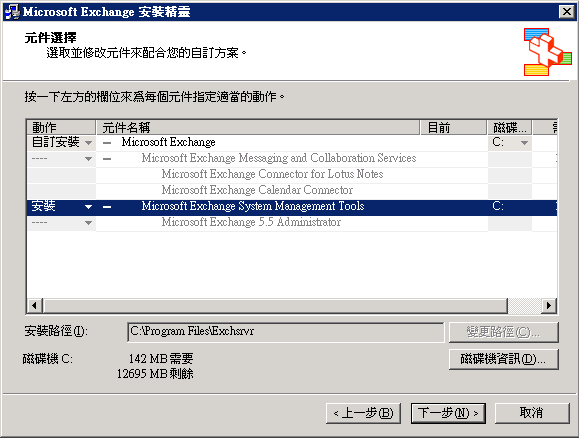Open 磁碟機資訊(D) disk information

tap(504, 359)
